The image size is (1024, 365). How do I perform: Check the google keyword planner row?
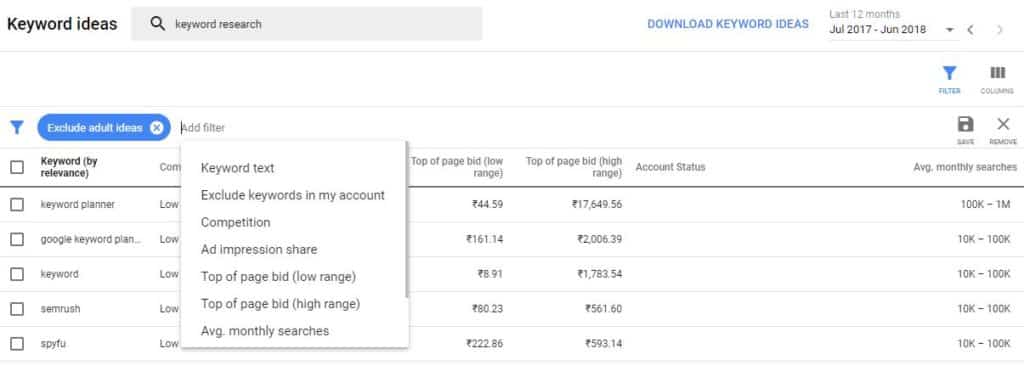point(17,239)
